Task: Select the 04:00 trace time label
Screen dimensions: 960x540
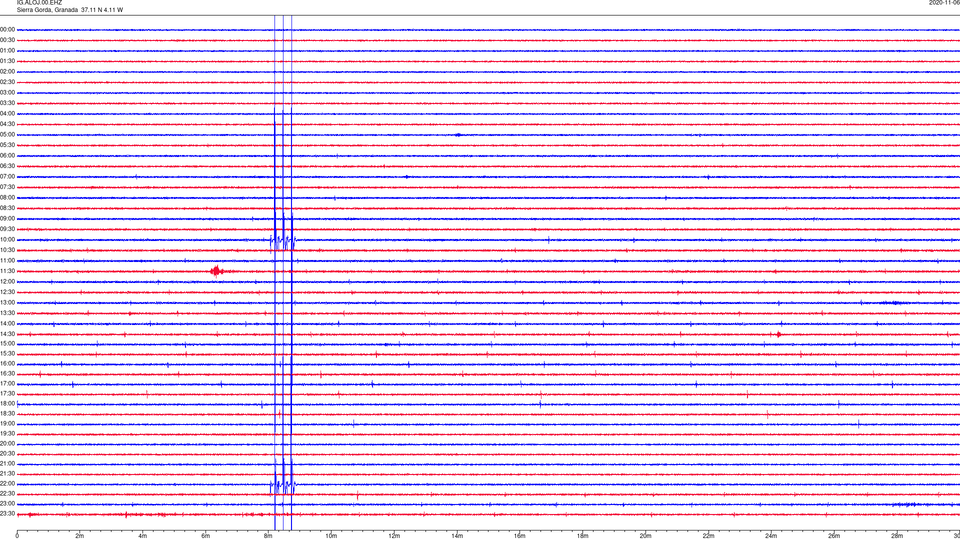Action: click(7, 114)
